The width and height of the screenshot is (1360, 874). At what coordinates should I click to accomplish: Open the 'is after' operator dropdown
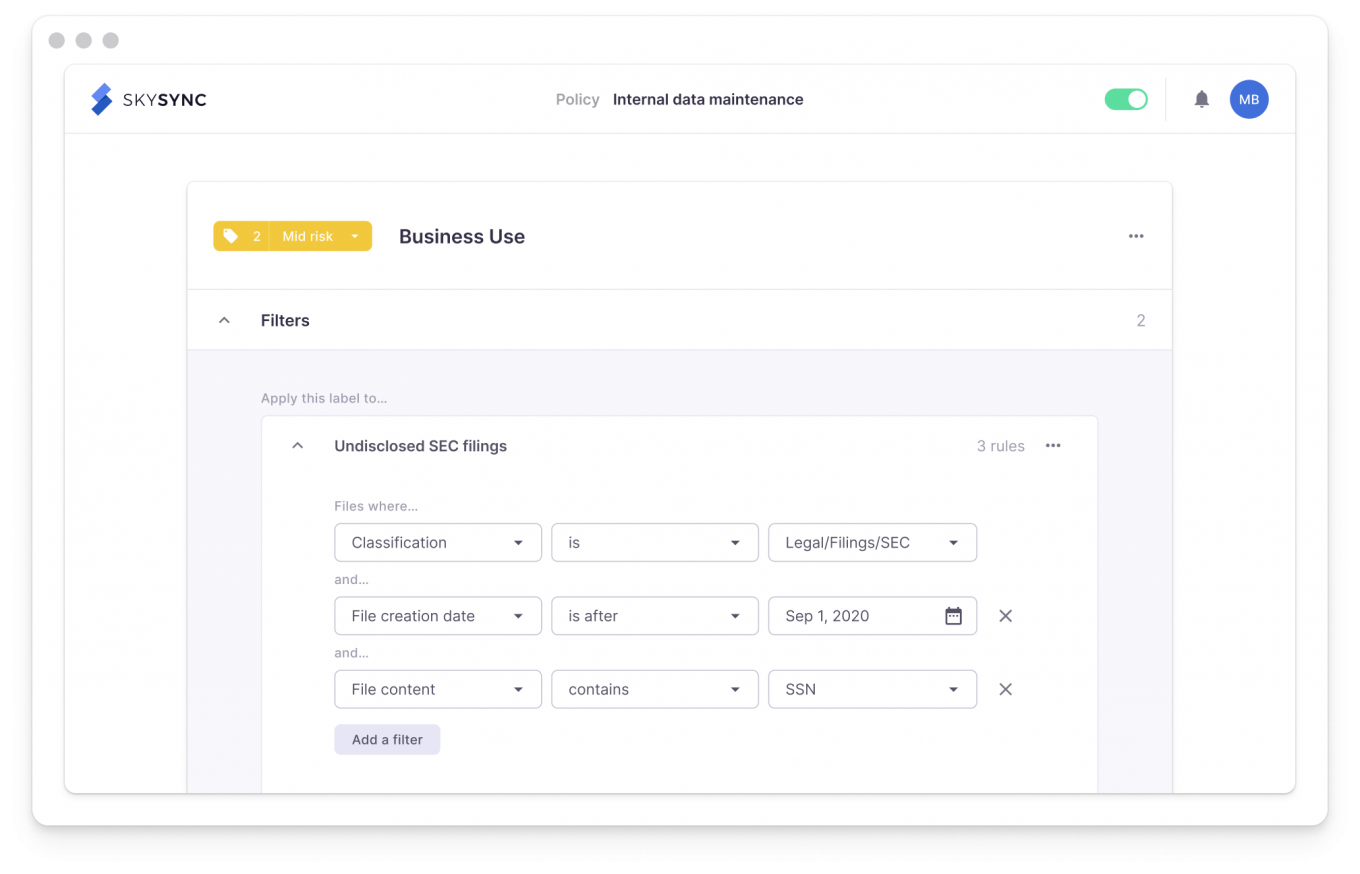pyautogui.click(x=655, y=616)
